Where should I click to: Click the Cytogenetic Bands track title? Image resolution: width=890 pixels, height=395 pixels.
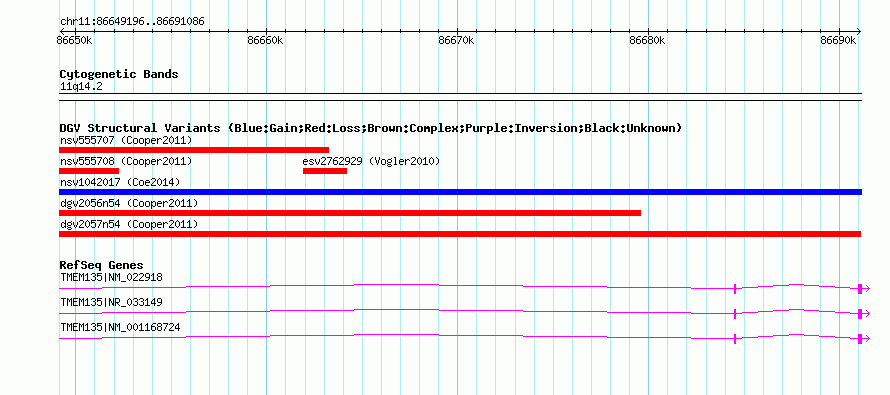point(119,74)
